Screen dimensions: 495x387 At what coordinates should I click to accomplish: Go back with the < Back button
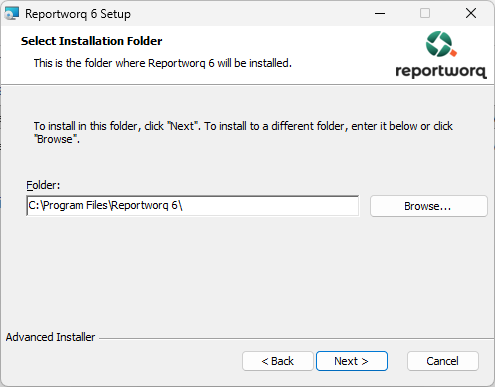(278, 361)
